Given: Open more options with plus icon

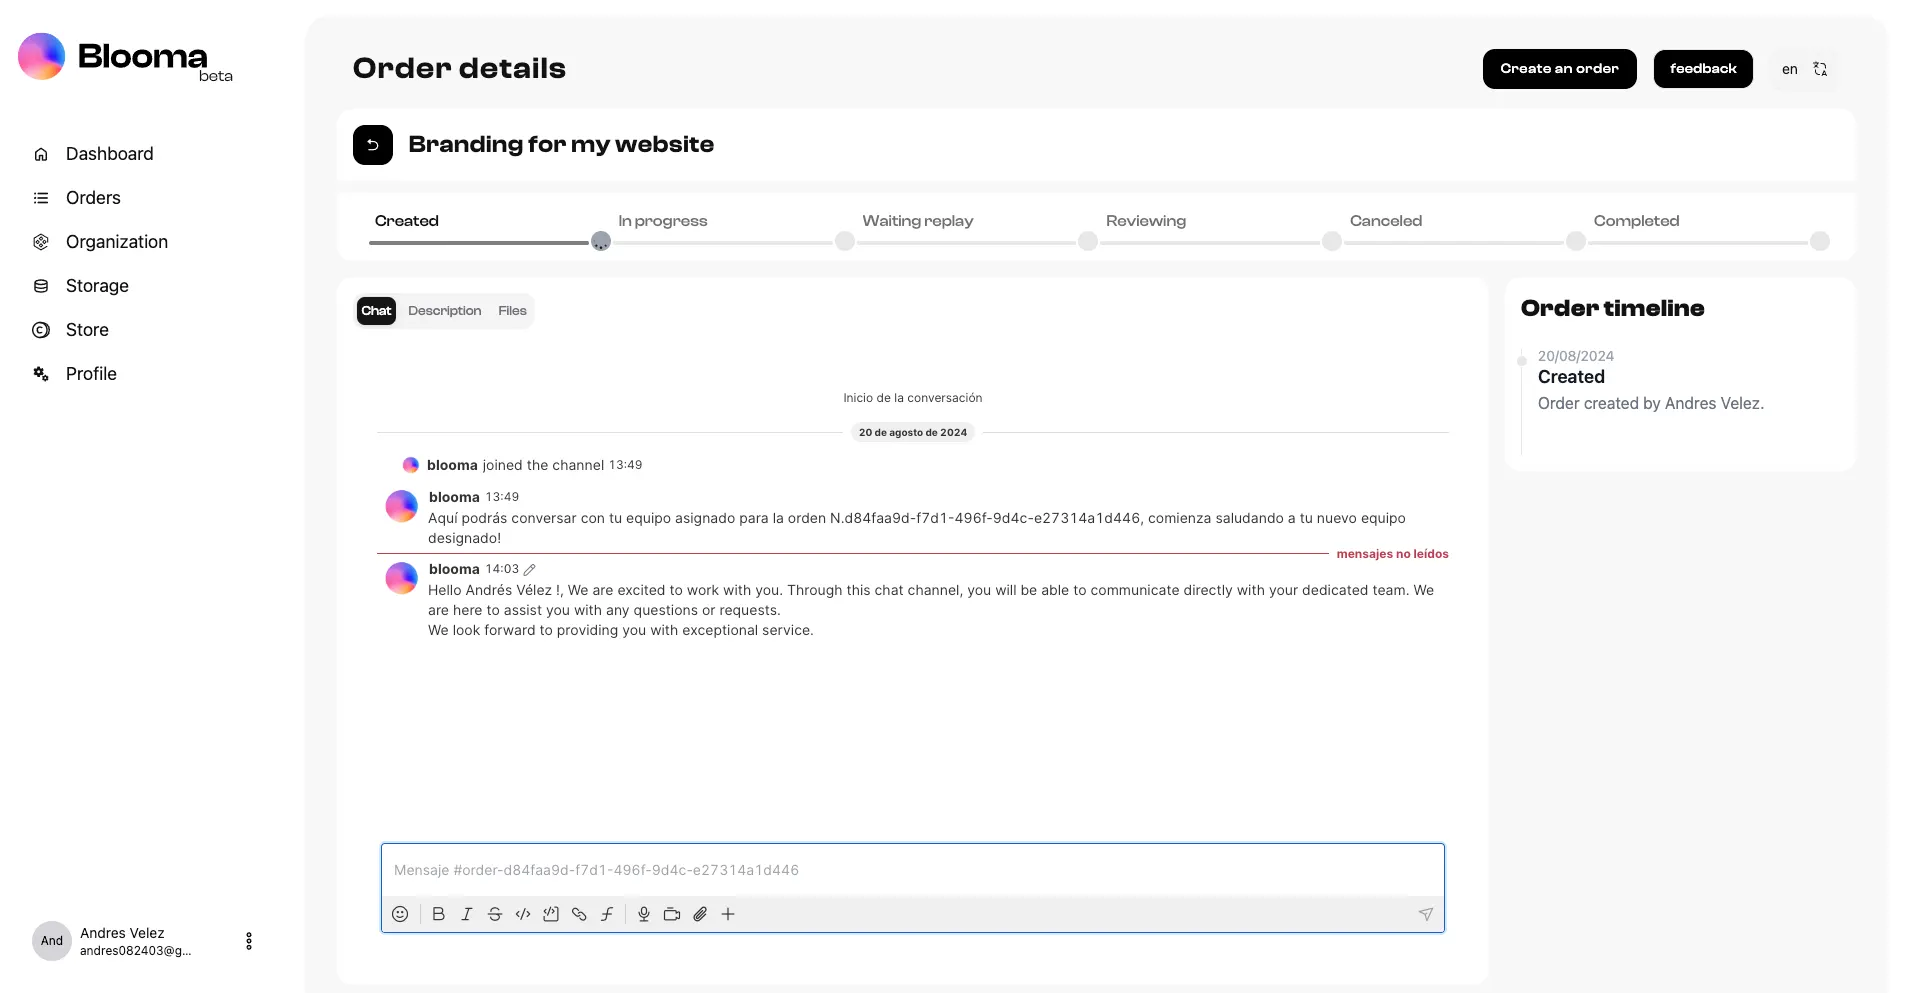Looking at the screenshot, I should click(728, 914).
